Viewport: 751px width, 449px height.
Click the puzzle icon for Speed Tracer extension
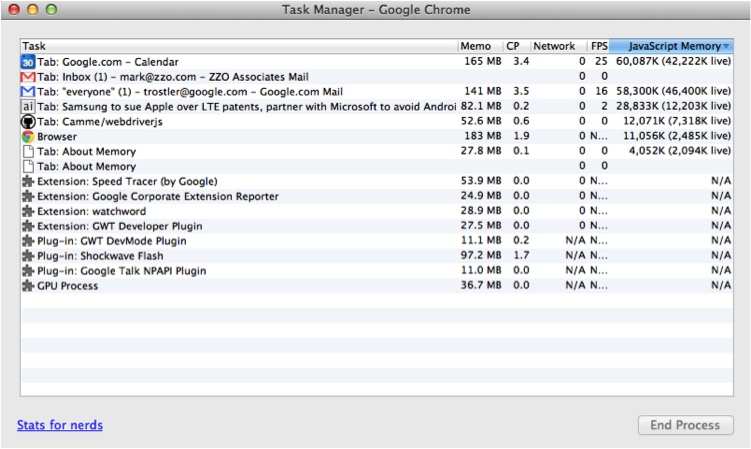click(28, 181)
